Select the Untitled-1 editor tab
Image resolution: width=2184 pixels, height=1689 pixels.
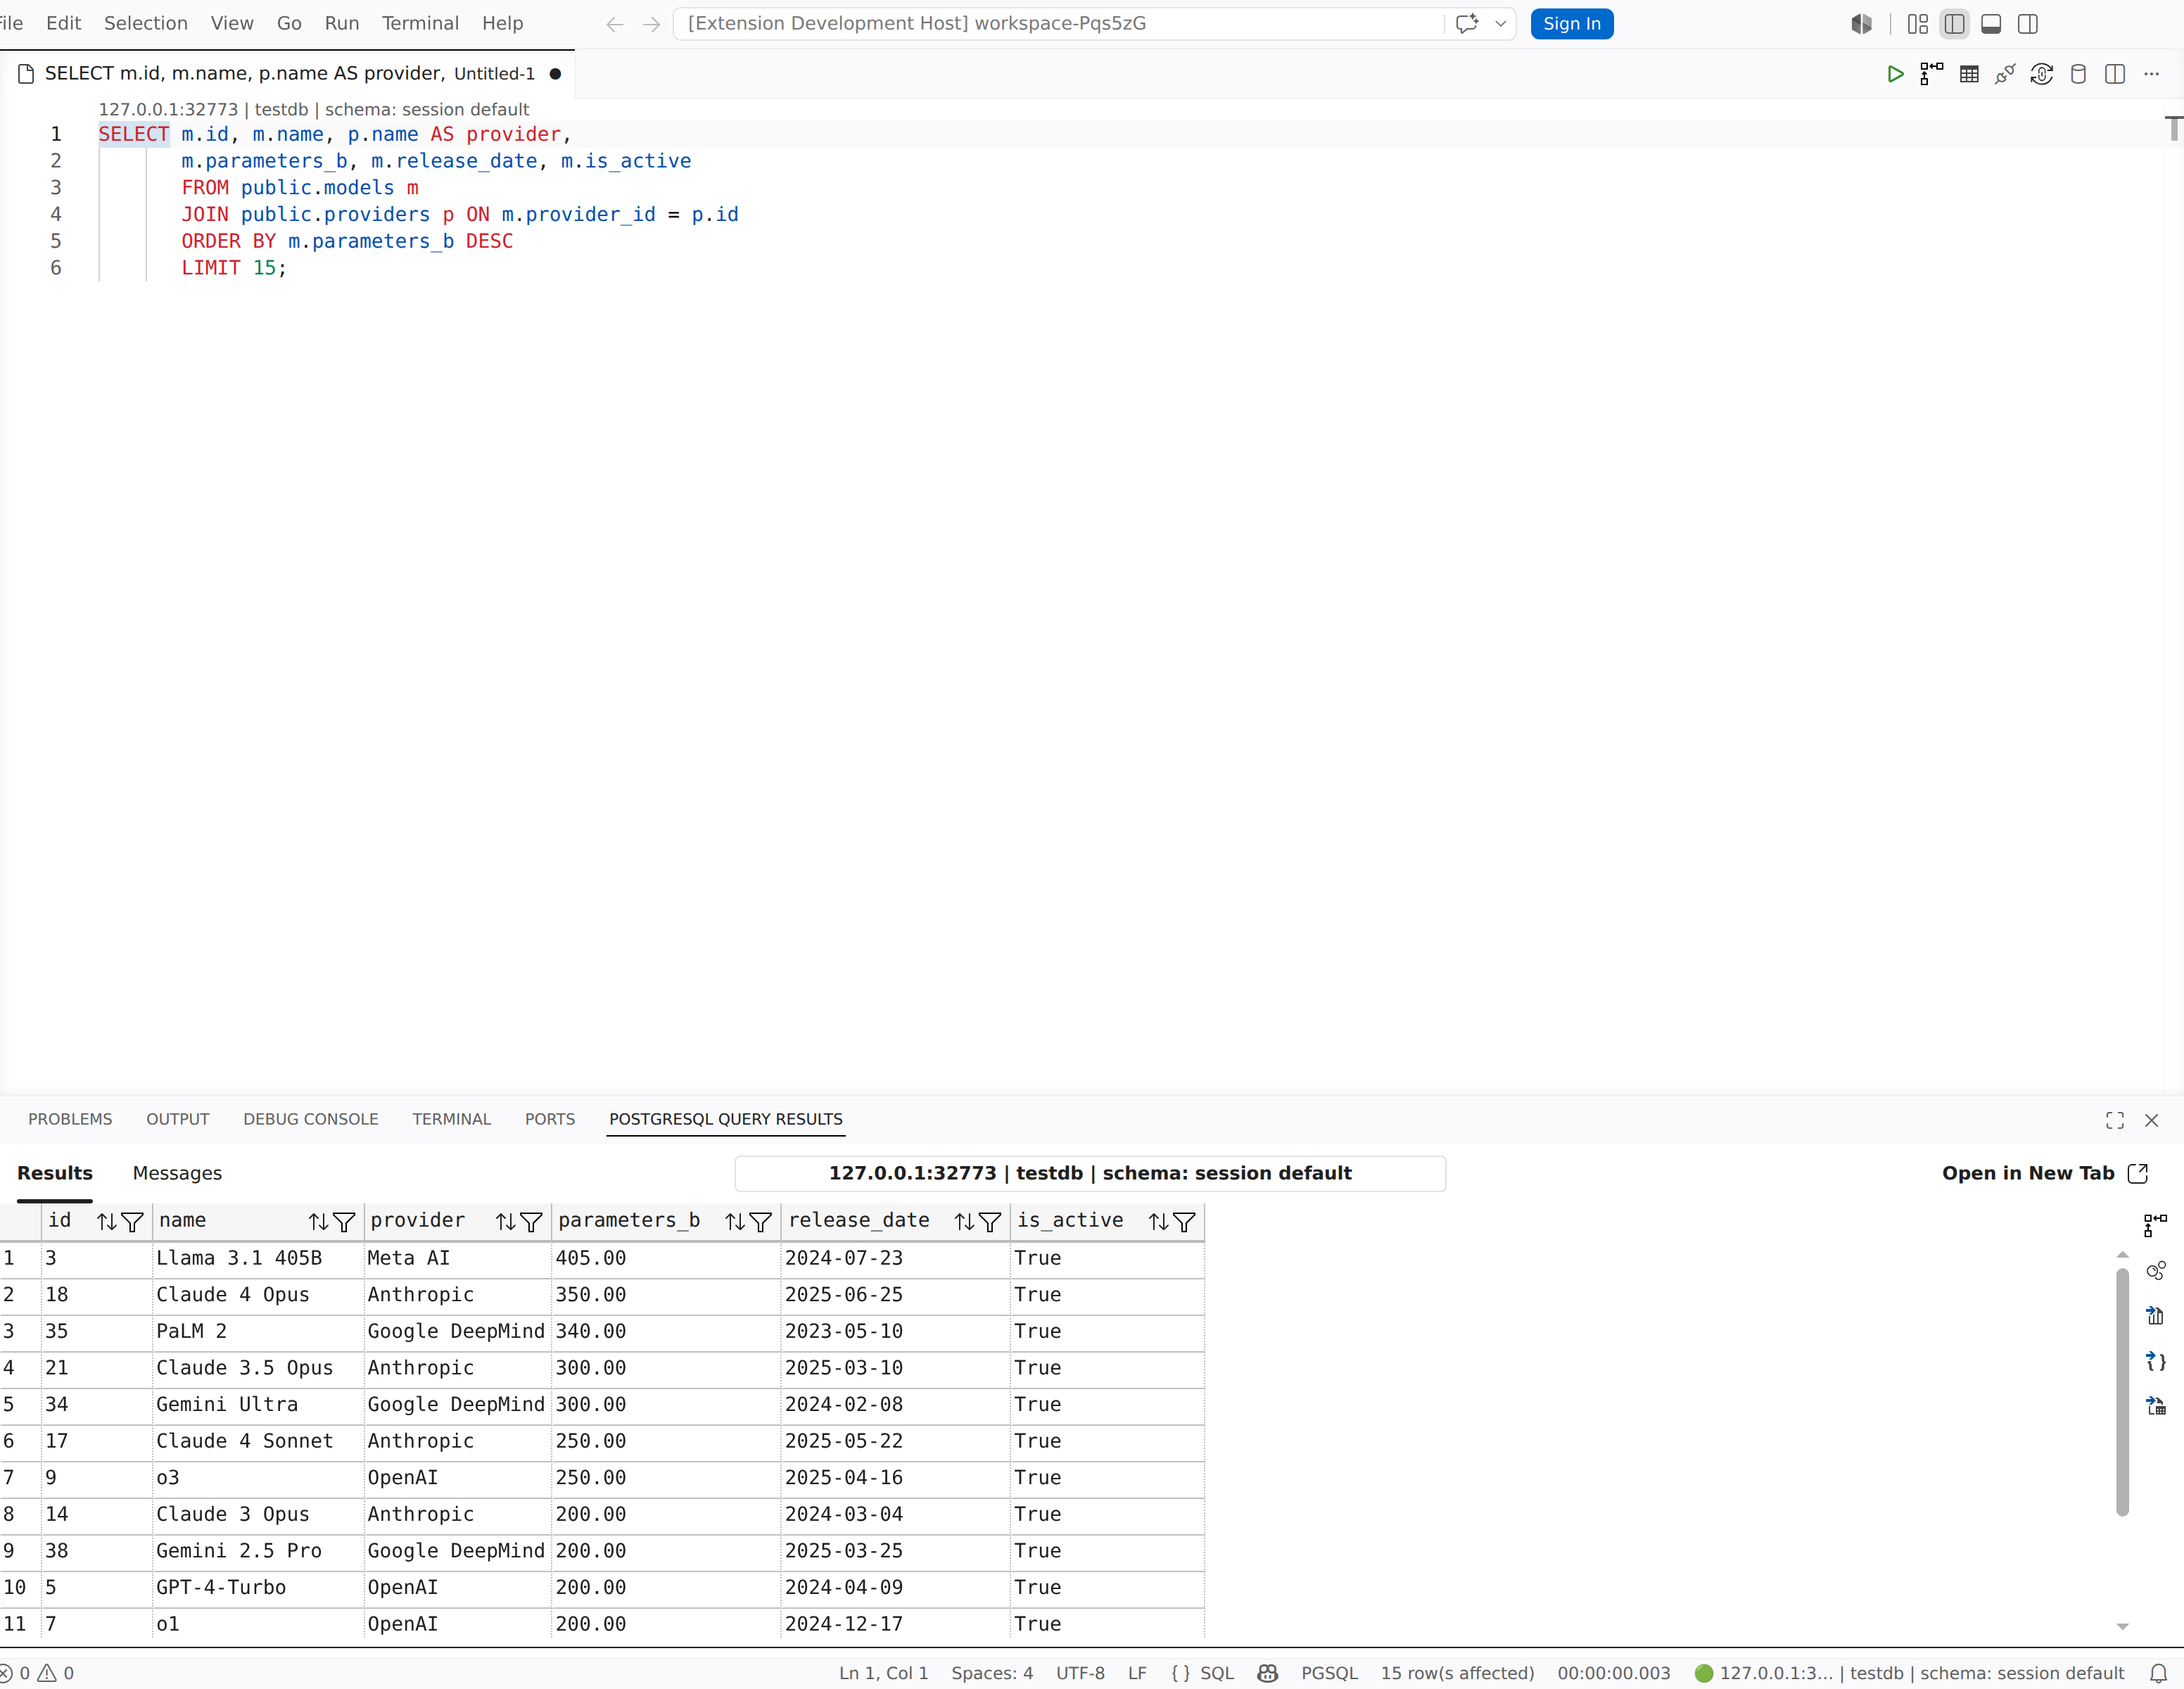(x=288, y=74)
